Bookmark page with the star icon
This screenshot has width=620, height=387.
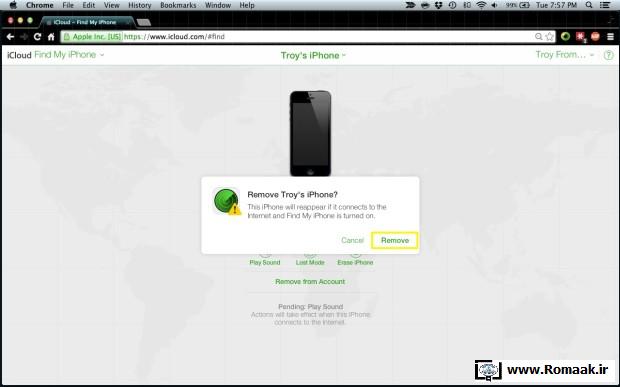pyautogui.click(x=550, y=36)
